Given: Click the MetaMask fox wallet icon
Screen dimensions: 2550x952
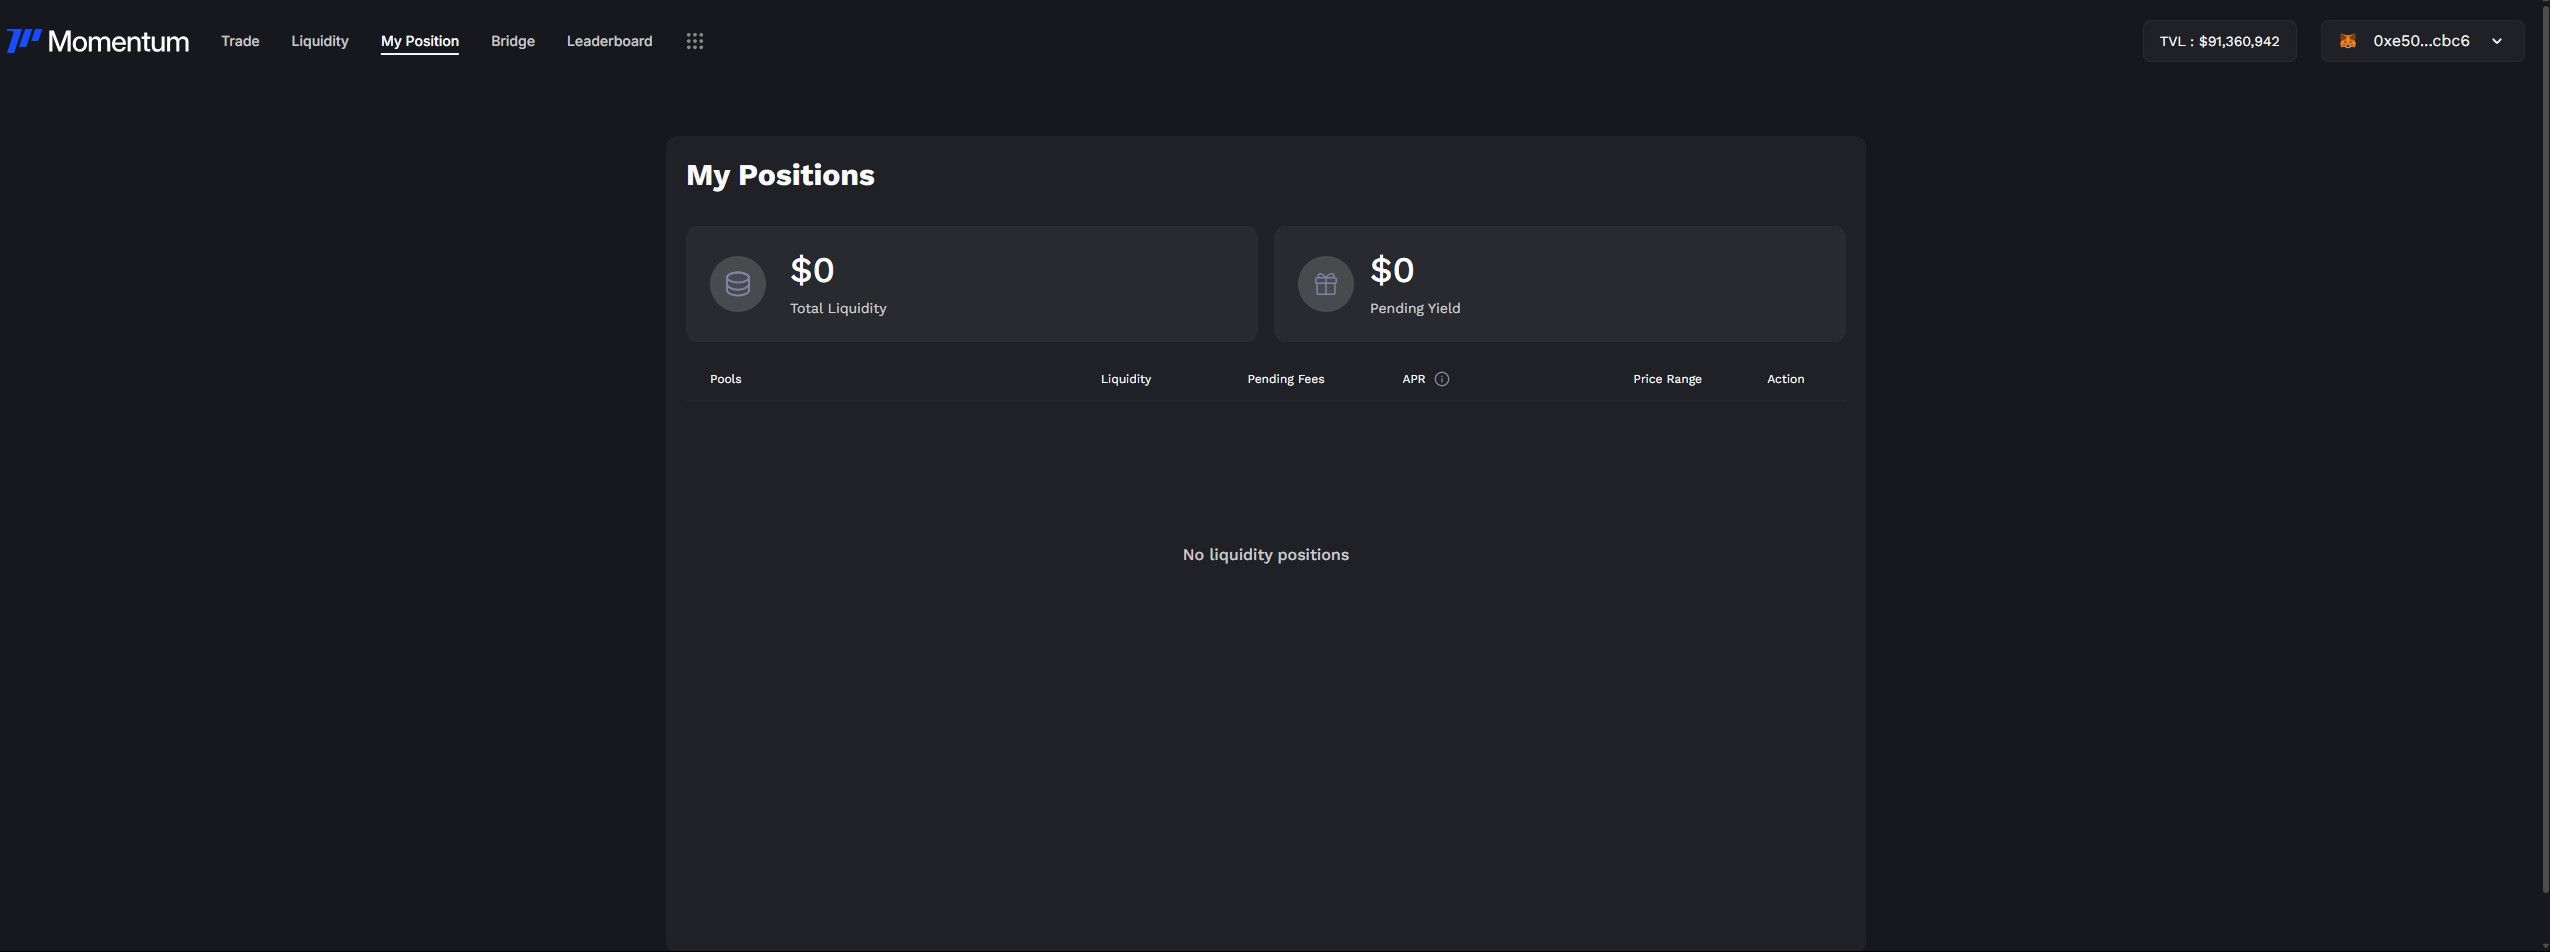Looking at the screenshot, I should coord(2347,41).
